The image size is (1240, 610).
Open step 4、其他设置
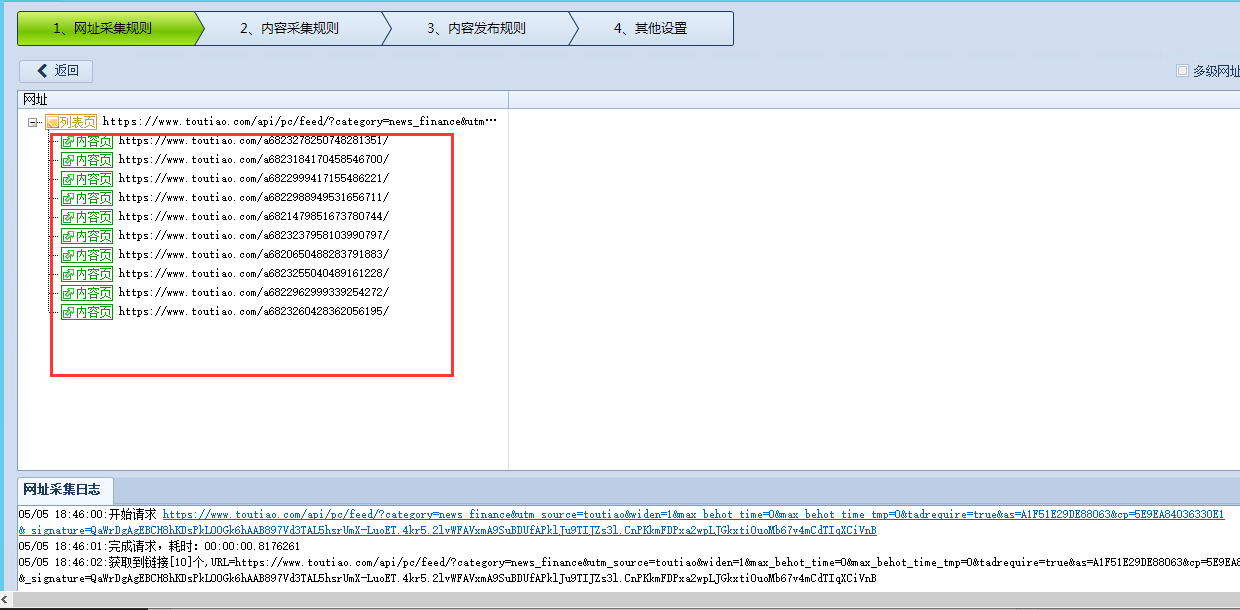(651, 28)
